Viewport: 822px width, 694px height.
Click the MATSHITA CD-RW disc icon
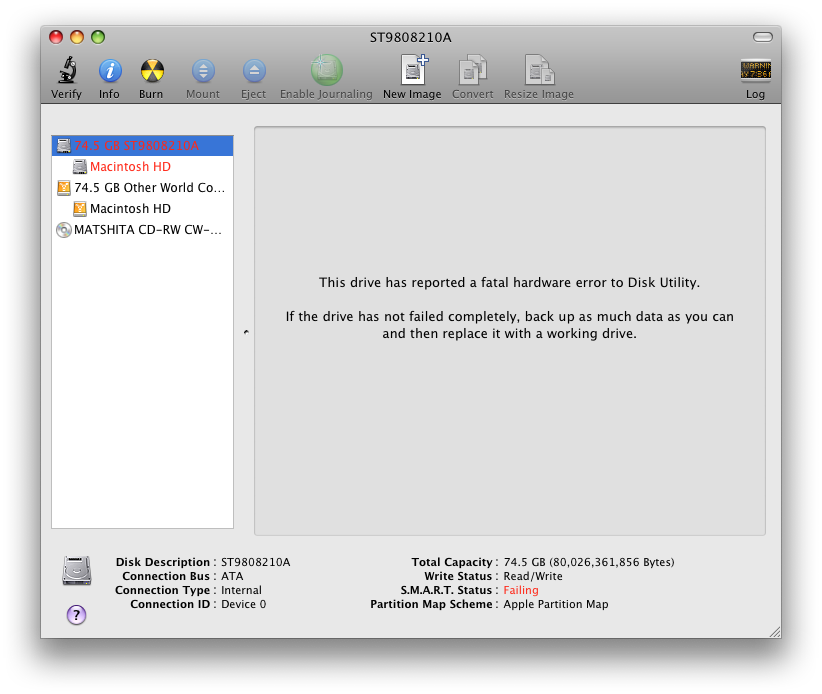point(63,230)
